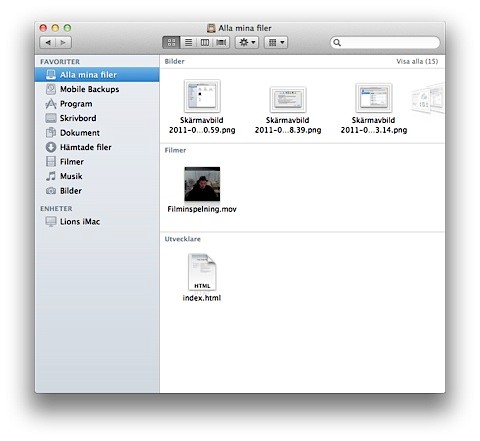Click the Program applications icon
The image size is (480, 441).
click(x=51, y=104)
